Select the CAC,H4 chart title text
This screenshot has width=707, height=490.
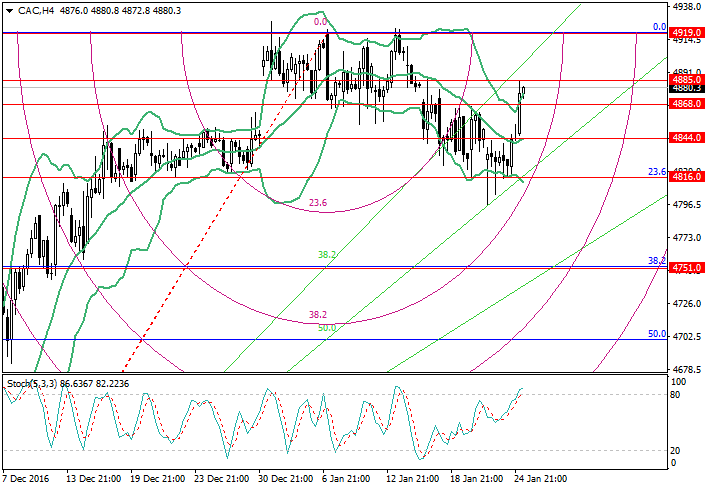36,10
